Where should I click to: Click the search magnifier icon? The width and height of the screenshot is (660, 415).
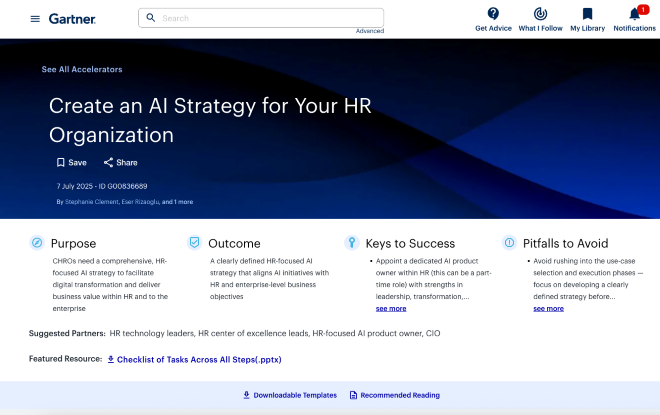[x=151, y=18]
